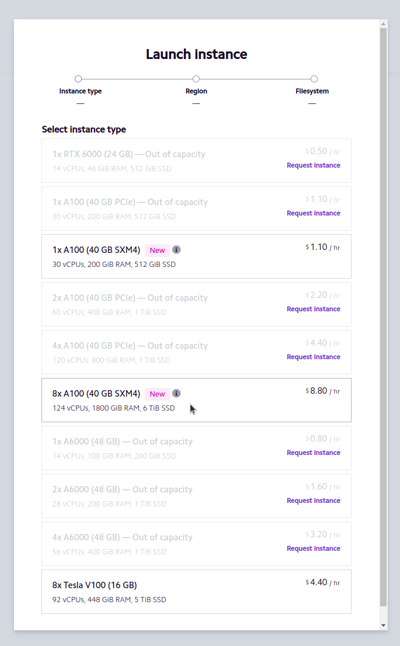This screenshot has height=646, width=400.
Task: Click the Region step label
Action: [x=196, y=91]
